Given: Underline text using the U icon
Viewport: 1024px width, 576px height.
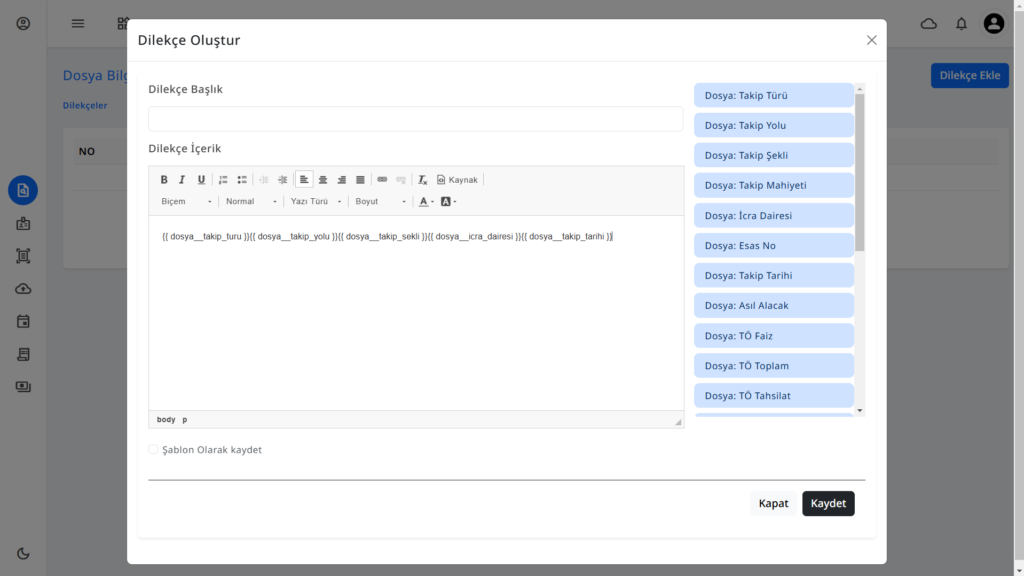Looking at the screenshot, I should (x=201, y=180).
